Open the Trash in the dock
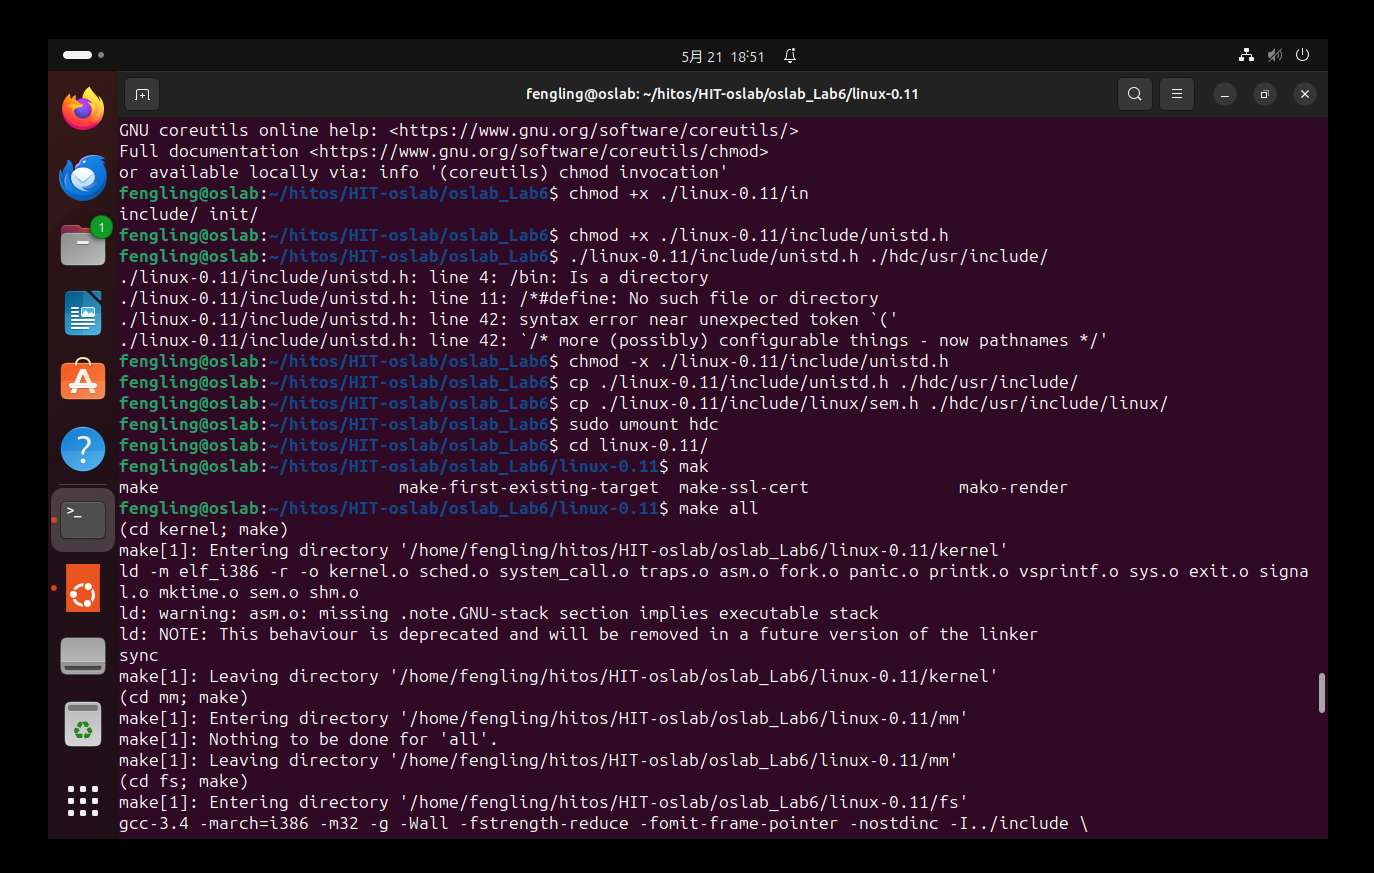The image size is (1374, 873). pos(83,724)
